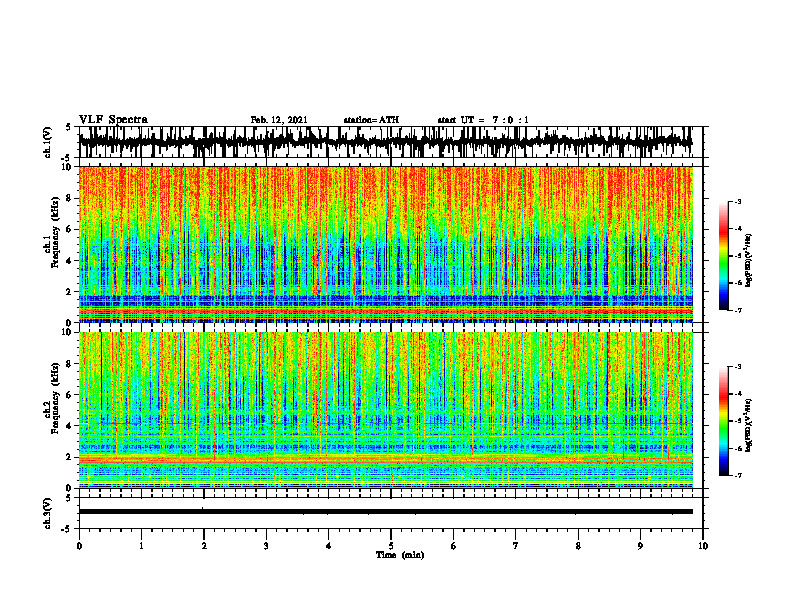Click the time axis tick label '10'
This screenshot has height=612, width=792.
tap(703, 546)
